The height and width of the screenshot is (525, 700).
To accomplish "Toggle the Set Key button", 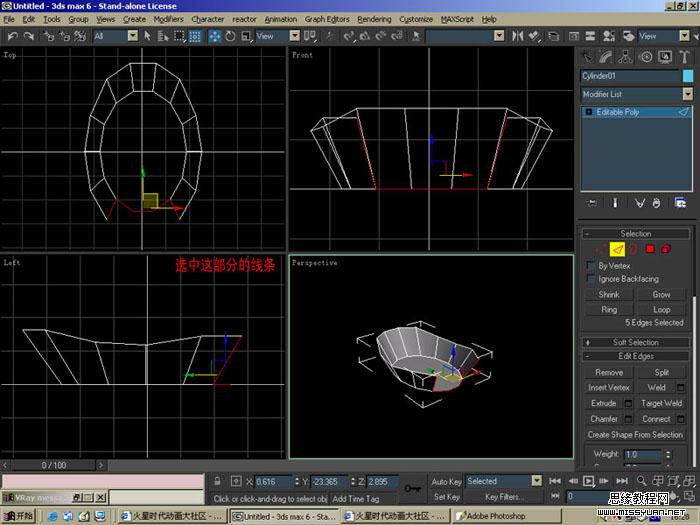I will pyautogui.click(x=446, y=496).
